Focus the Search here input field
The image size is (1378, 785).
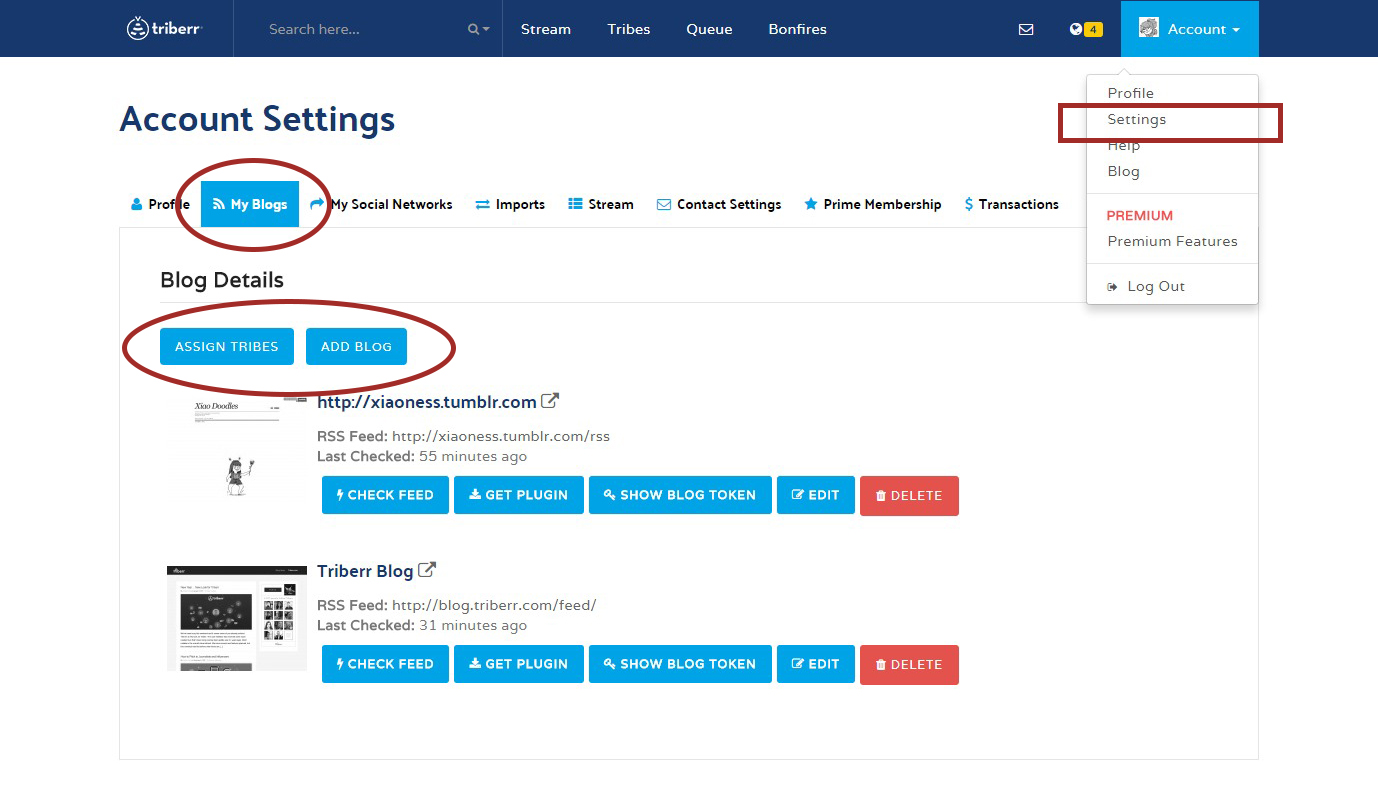(x=360, y=29)
